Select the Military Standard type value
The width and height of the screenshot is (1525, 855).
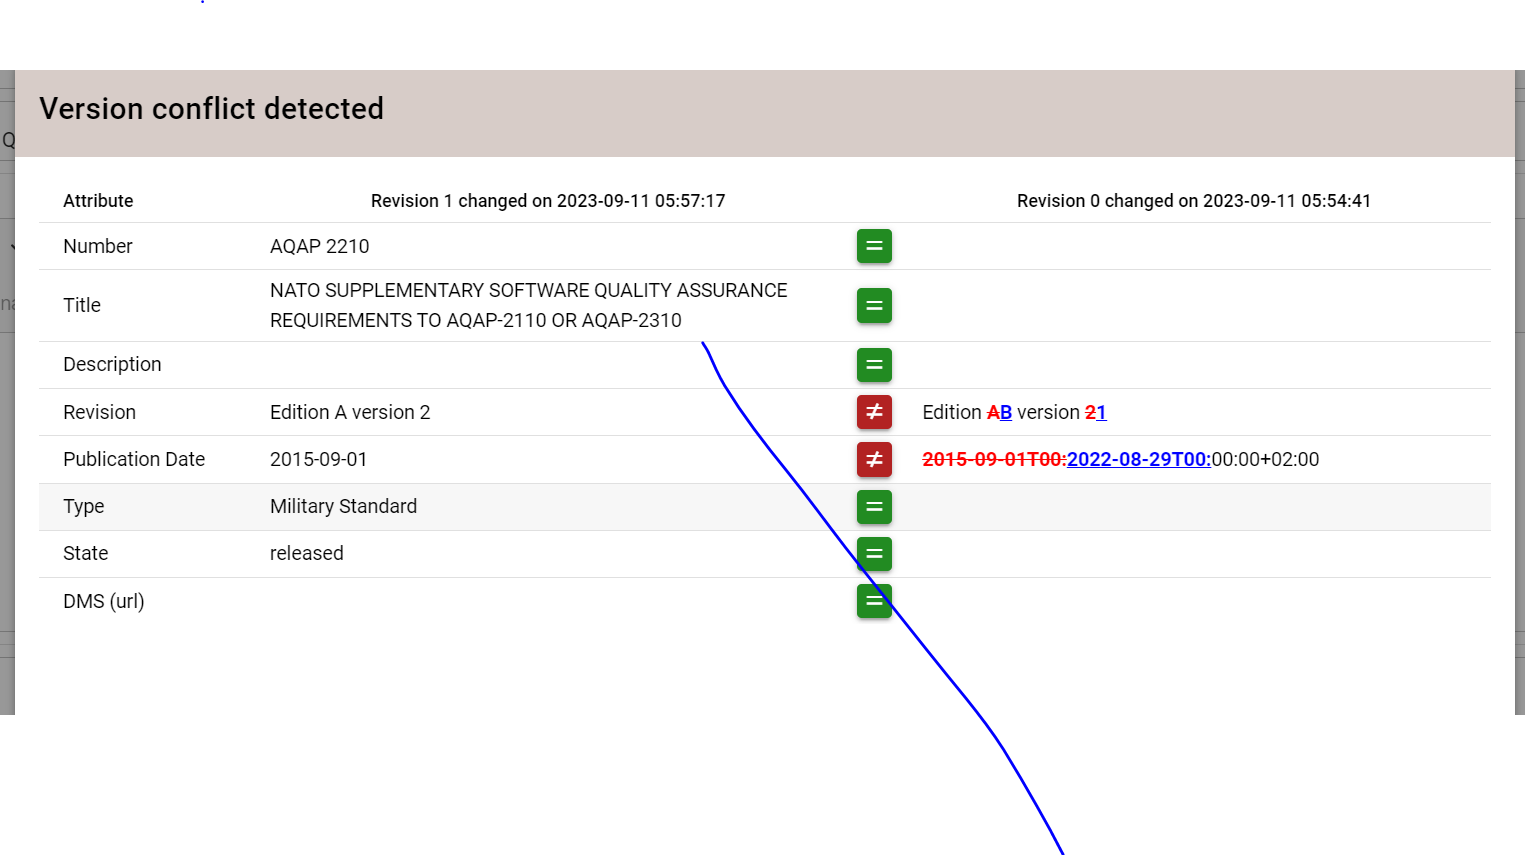click(343, 506)
